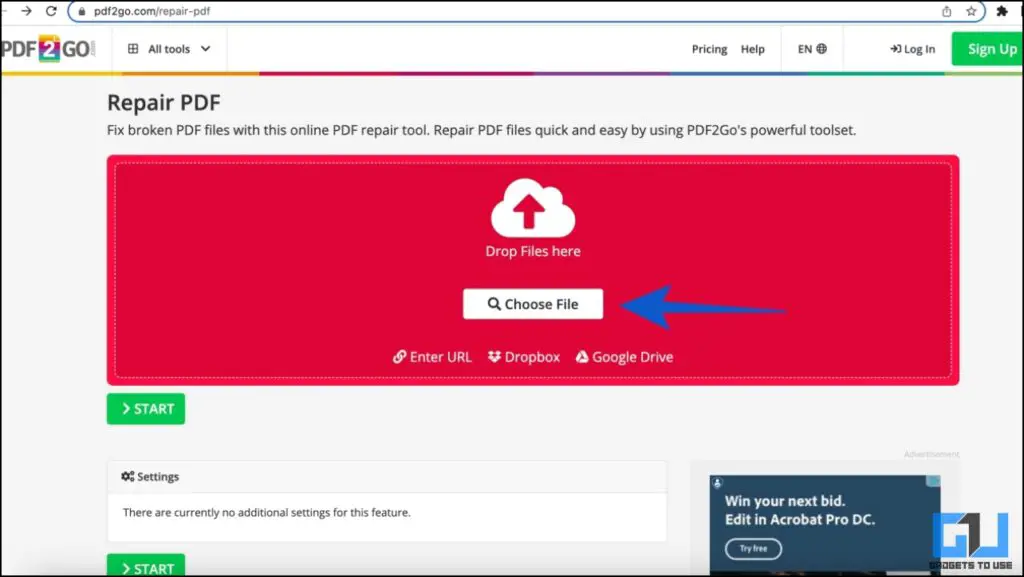Click the link chain icon beside Enter URL
Viewport: 1024px width, 577px height.
pyautogui.click(x=399, y=357)
